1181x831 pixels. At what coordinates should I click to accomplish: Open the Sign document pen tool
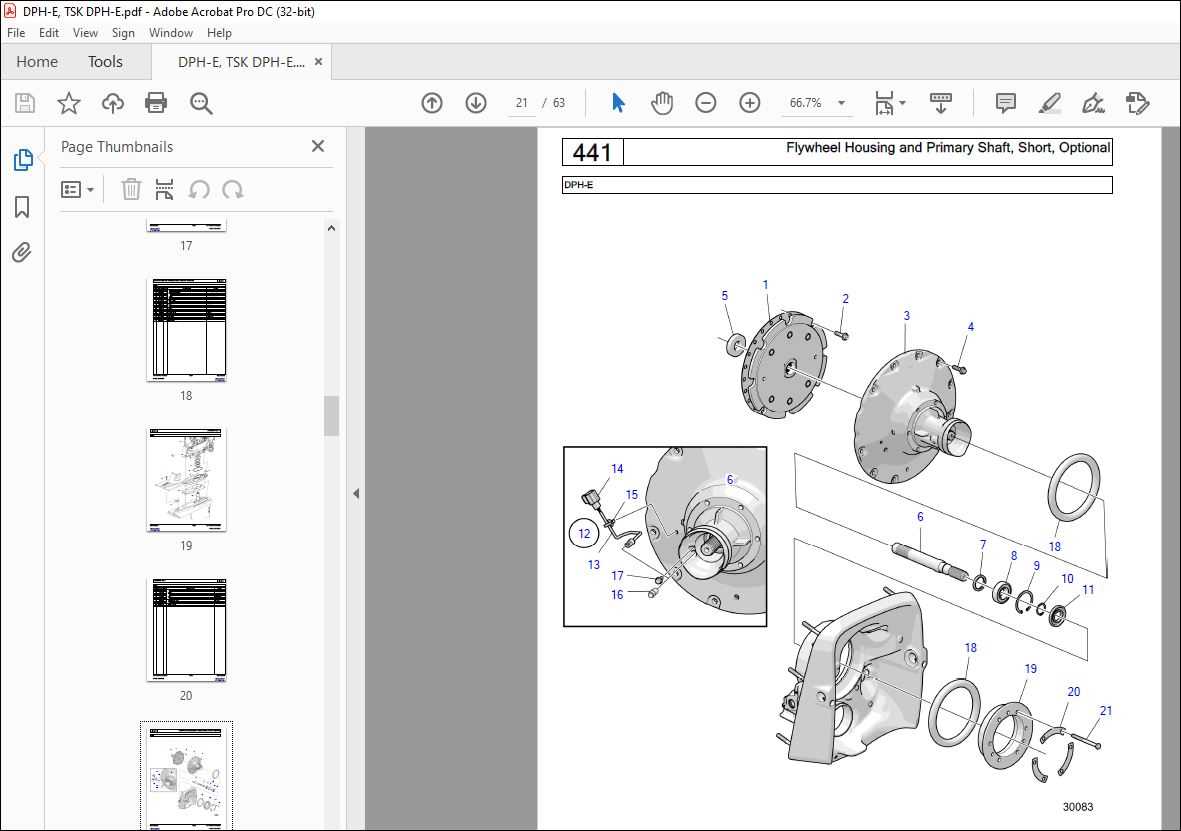(x=1093, y=103)
